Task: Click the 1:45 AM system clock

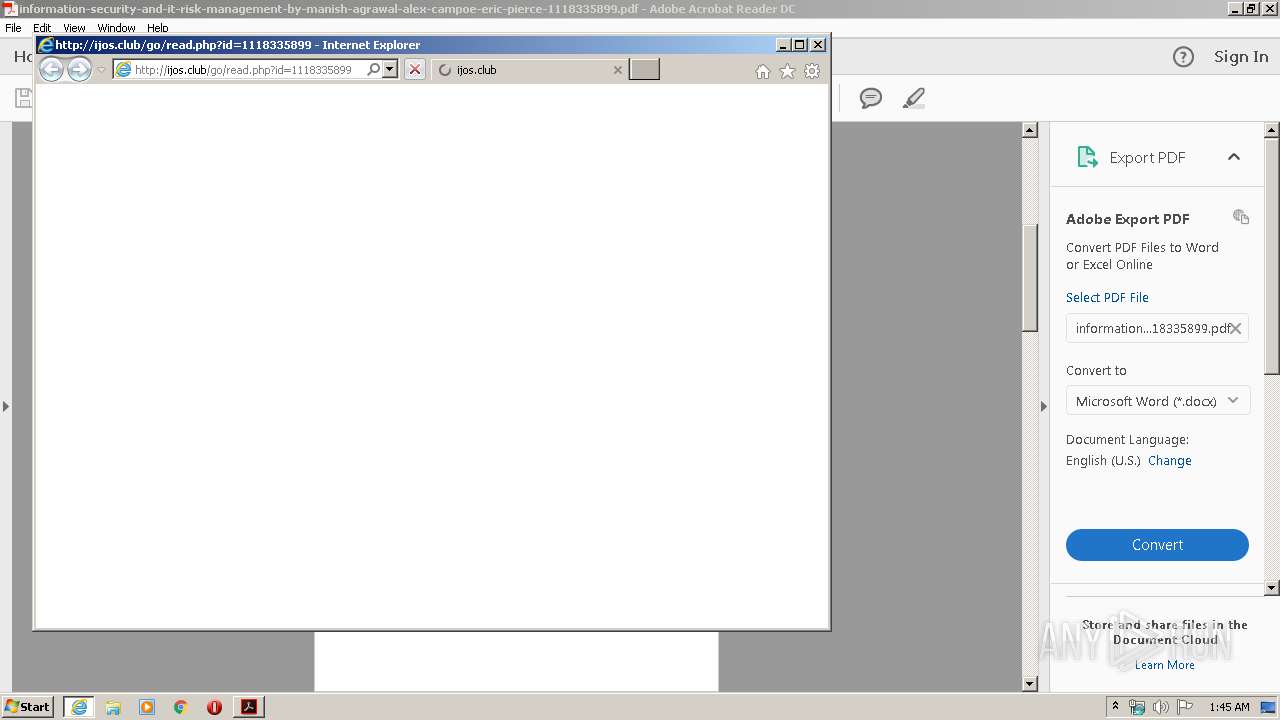Action: coord(1229,707)
